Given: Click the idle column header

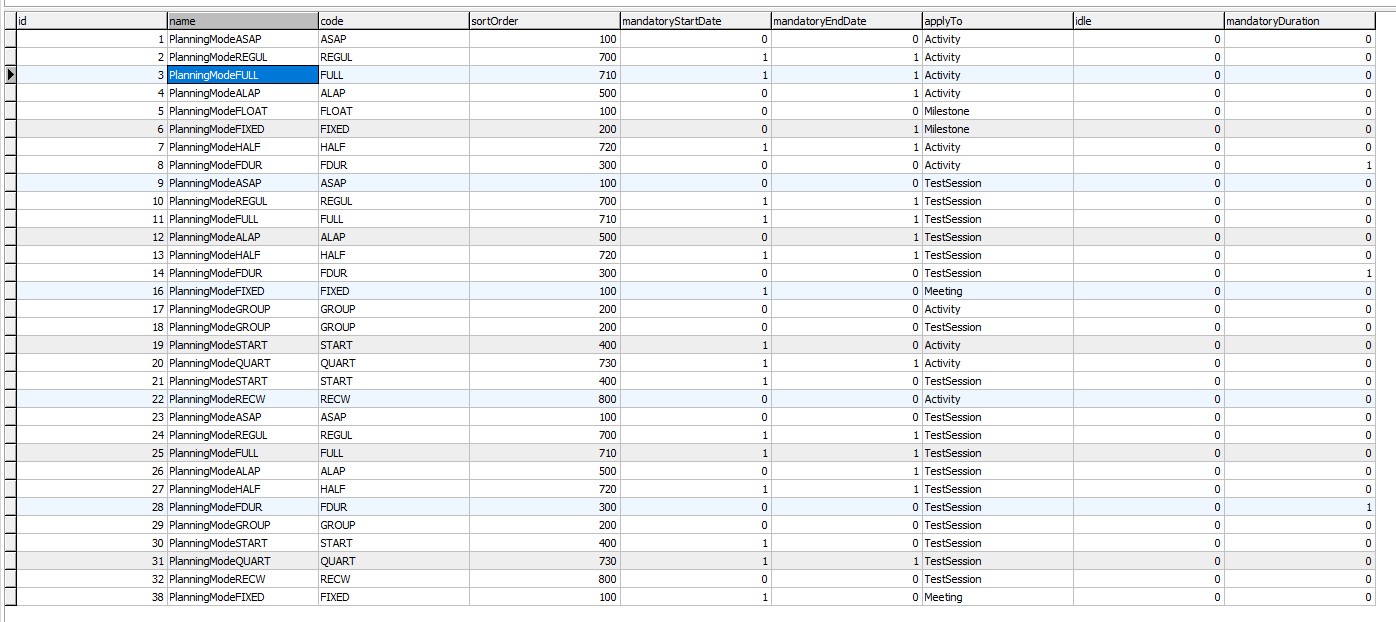Looking at the screenshot, I should pyautogui.click(x=1148, y=20).
